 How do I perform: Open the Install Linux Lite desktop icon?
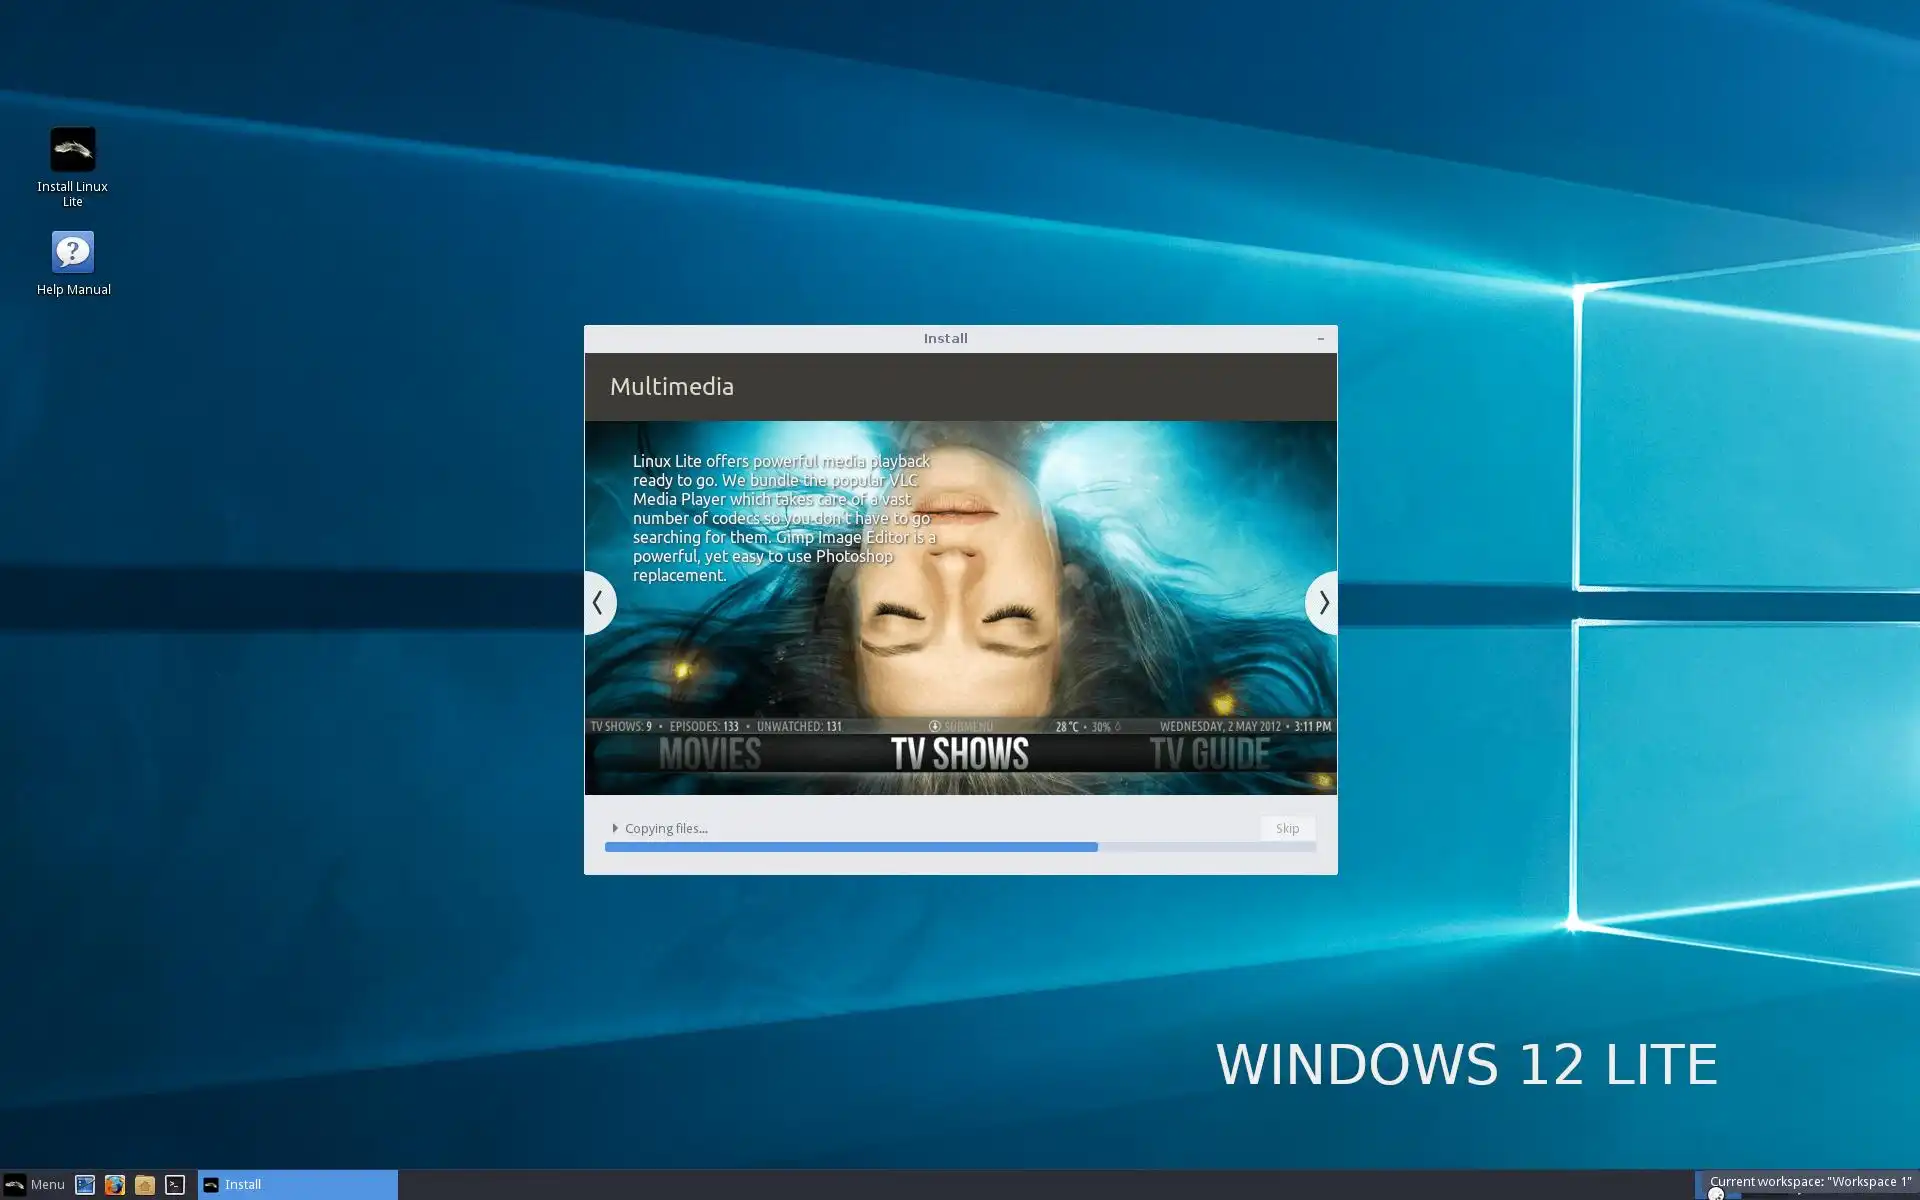(72, 150)
